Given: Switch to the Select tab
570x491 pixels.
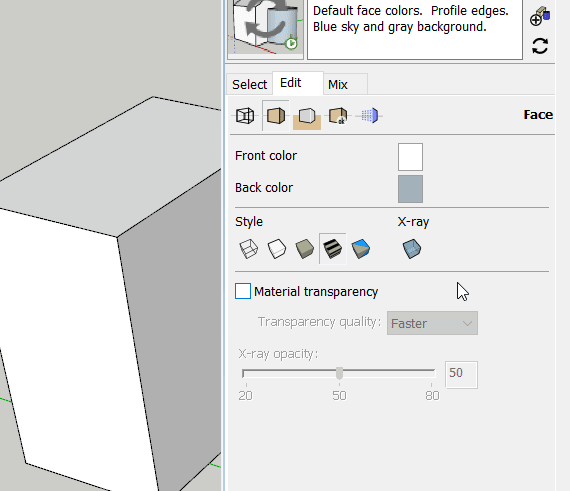Looking at the screenshot, I should click(249, 84).
